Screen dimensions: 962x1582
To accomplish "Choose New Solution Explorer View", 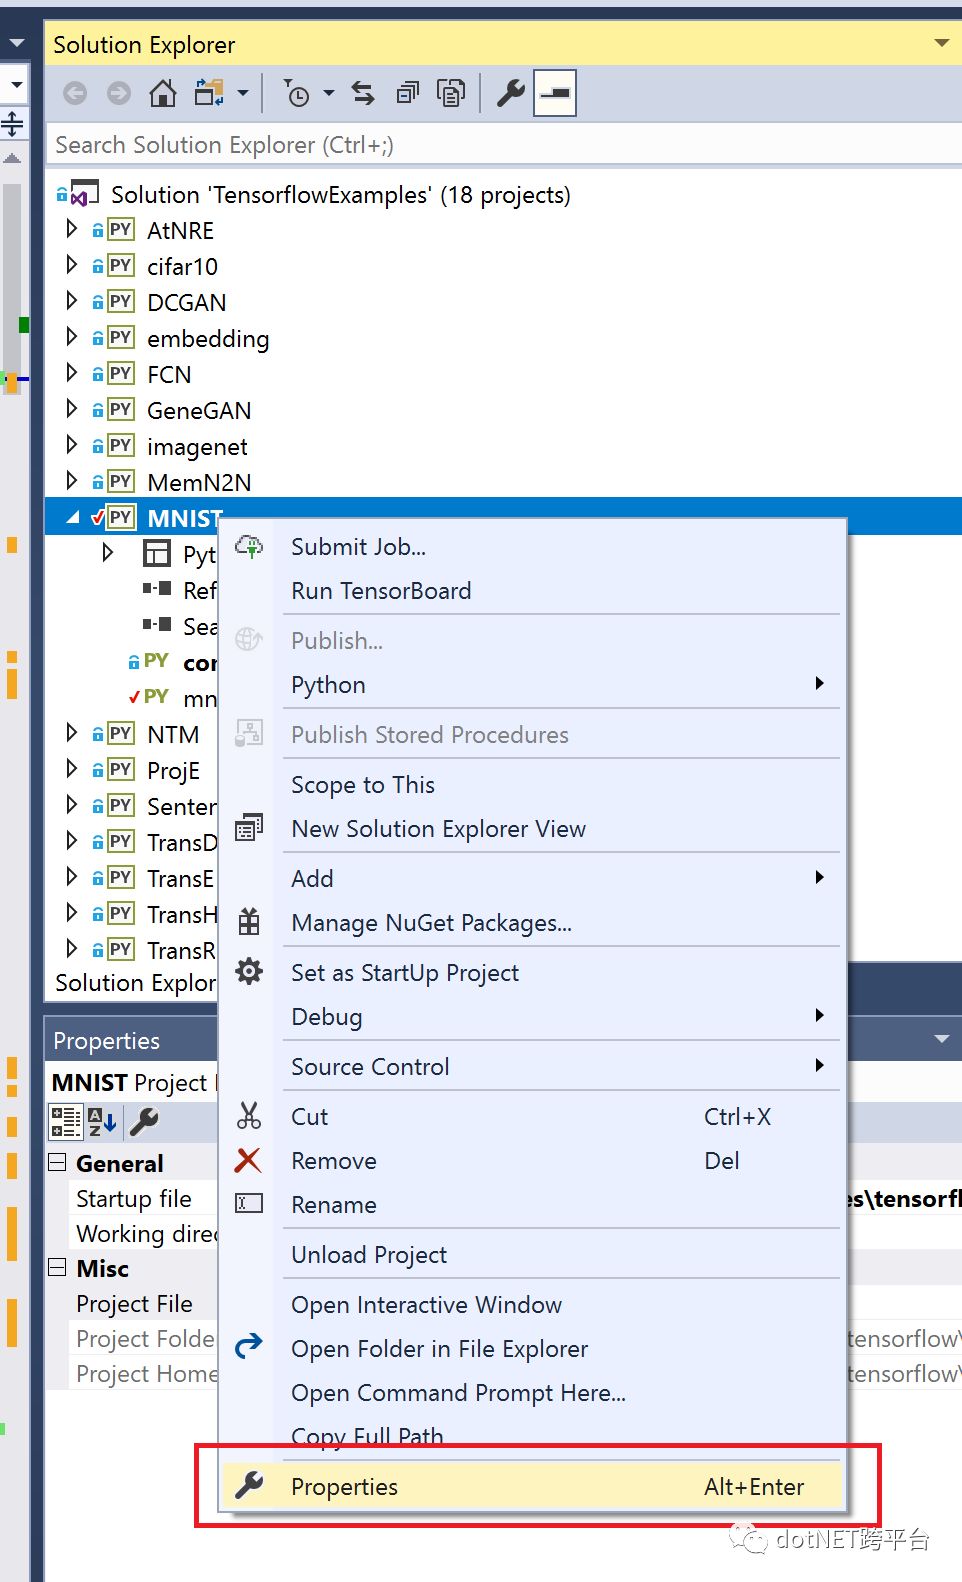I will [x=532, y=829].
